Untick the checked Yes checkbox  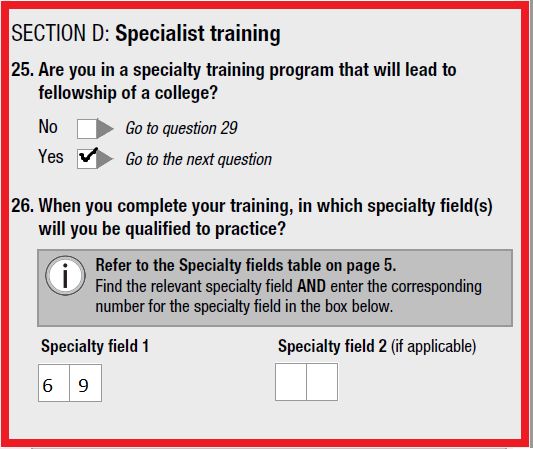pos(87,159)
